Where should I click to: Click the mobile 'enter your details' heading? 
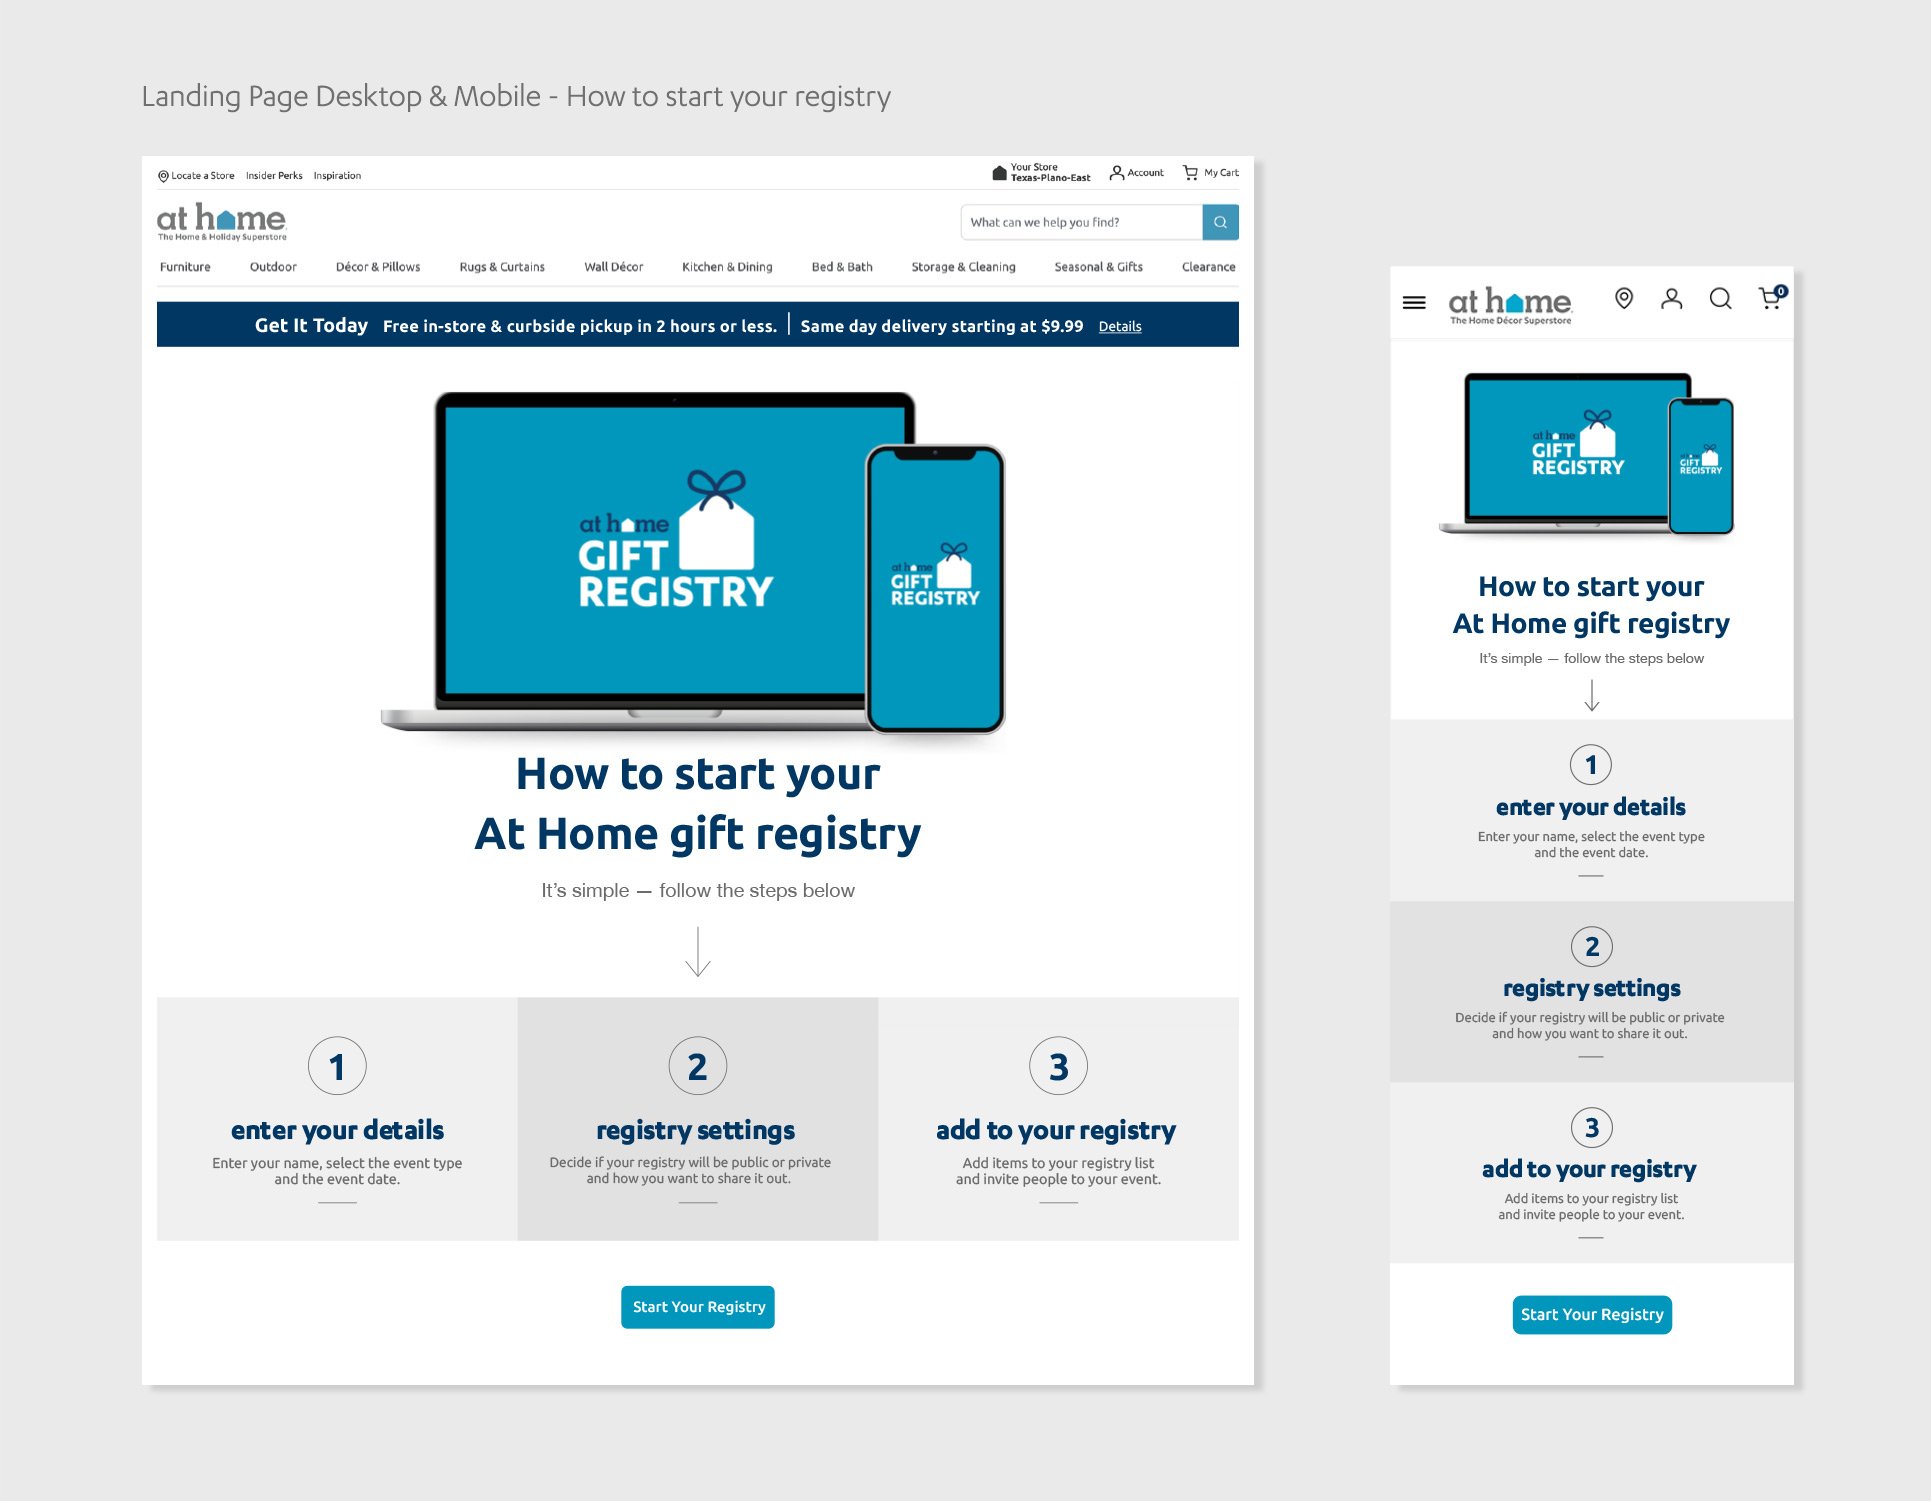pyautogui.click(x=1591, y=807)
